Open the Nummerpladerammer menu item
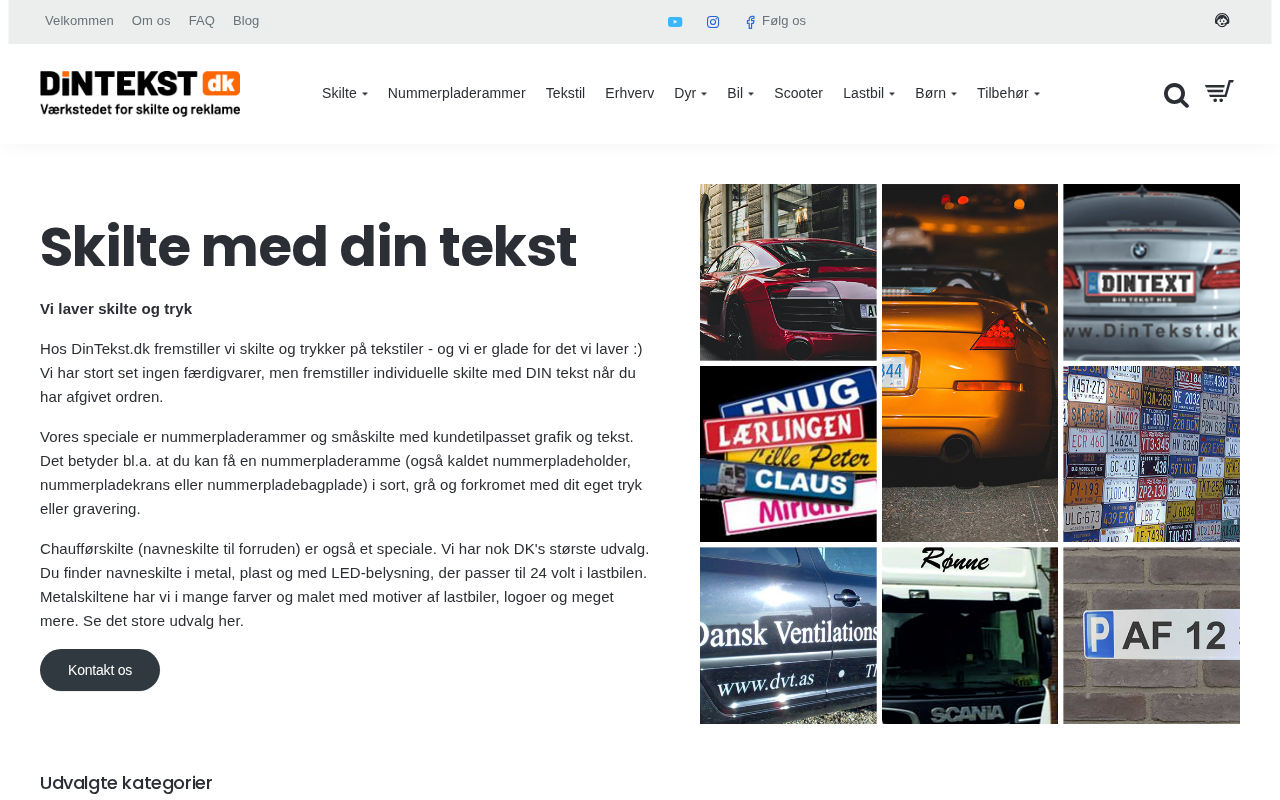Image resolution: width=1280 pixels, height=800 pixels. pos(456,93)
